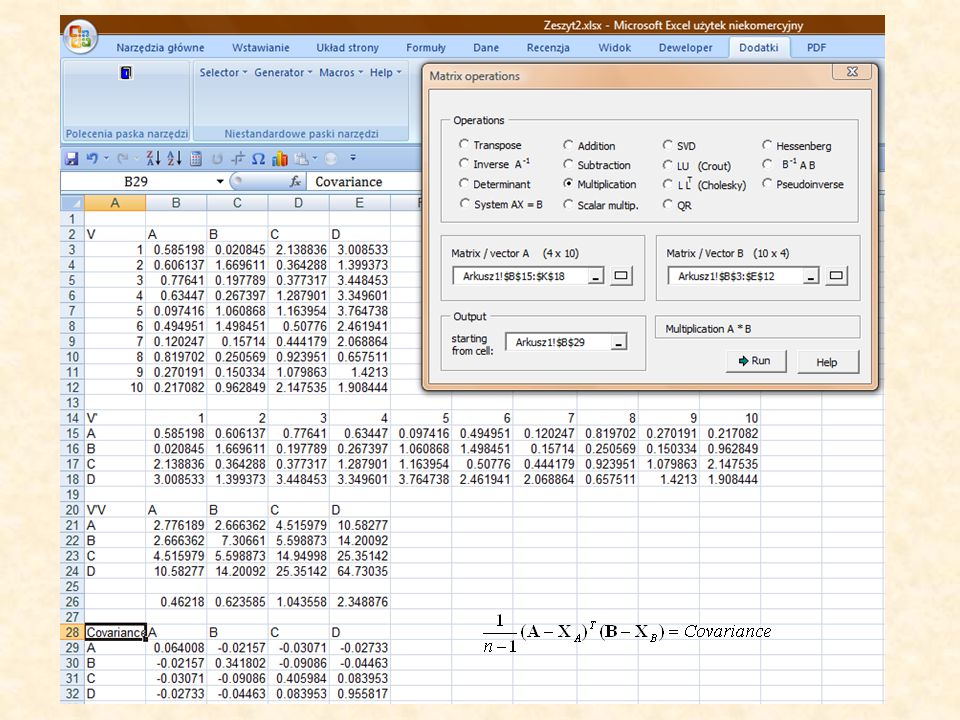Click the Help button in the dialog
Image resolution: width=960 pixels, height=720 pixels.
coord(827,362)
